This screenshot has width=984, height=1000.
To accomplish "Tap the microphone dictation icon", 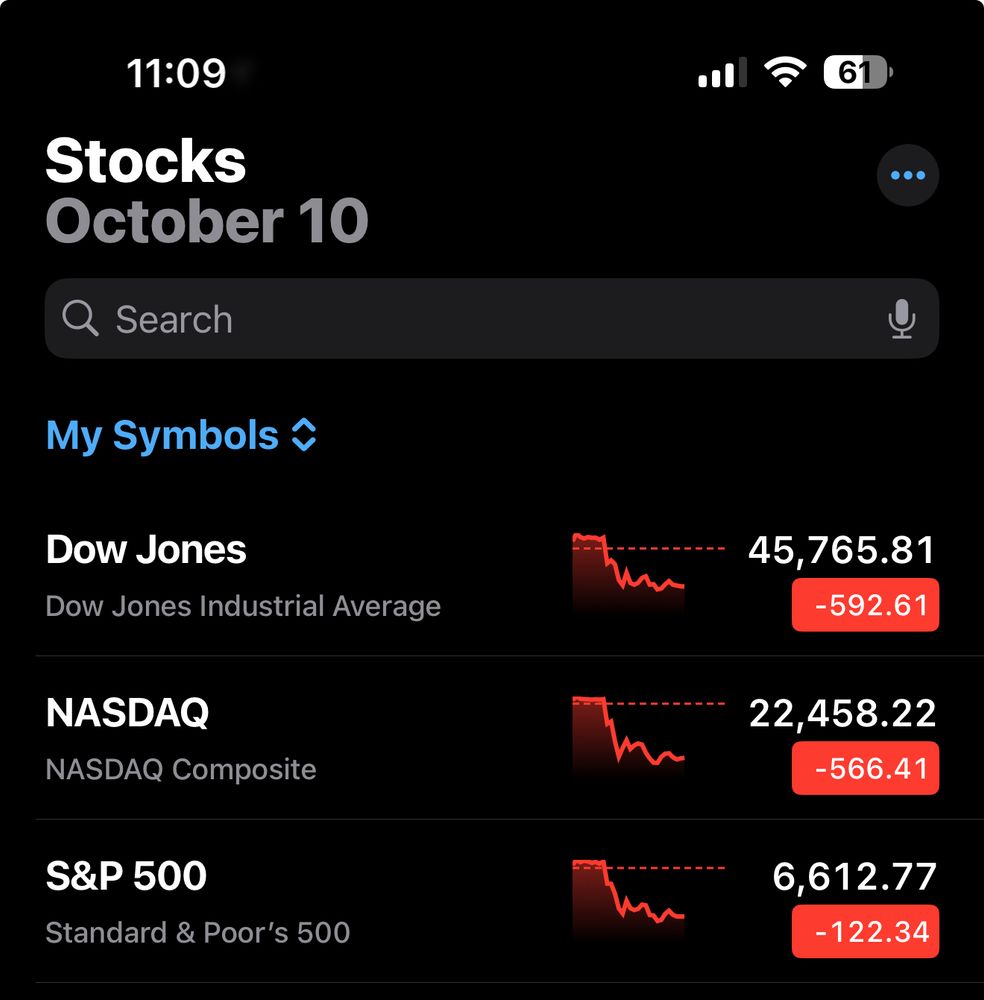I will tap(901, 319).
